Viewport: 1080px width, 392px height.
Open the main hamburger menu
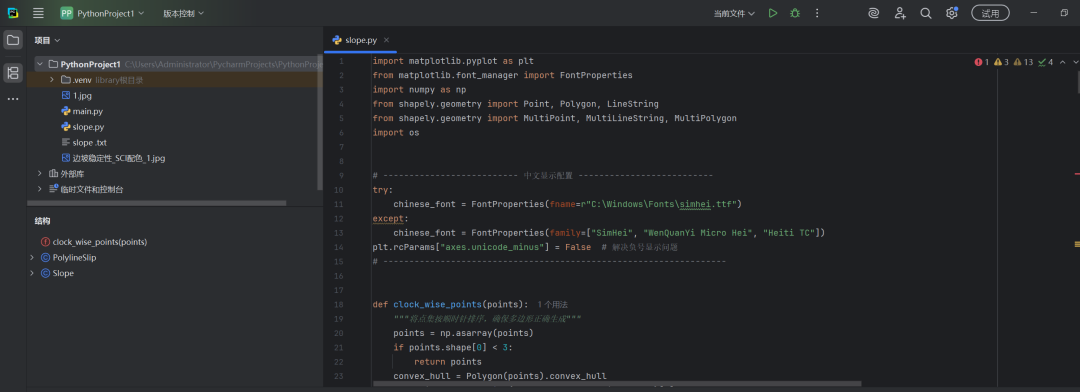38,13
